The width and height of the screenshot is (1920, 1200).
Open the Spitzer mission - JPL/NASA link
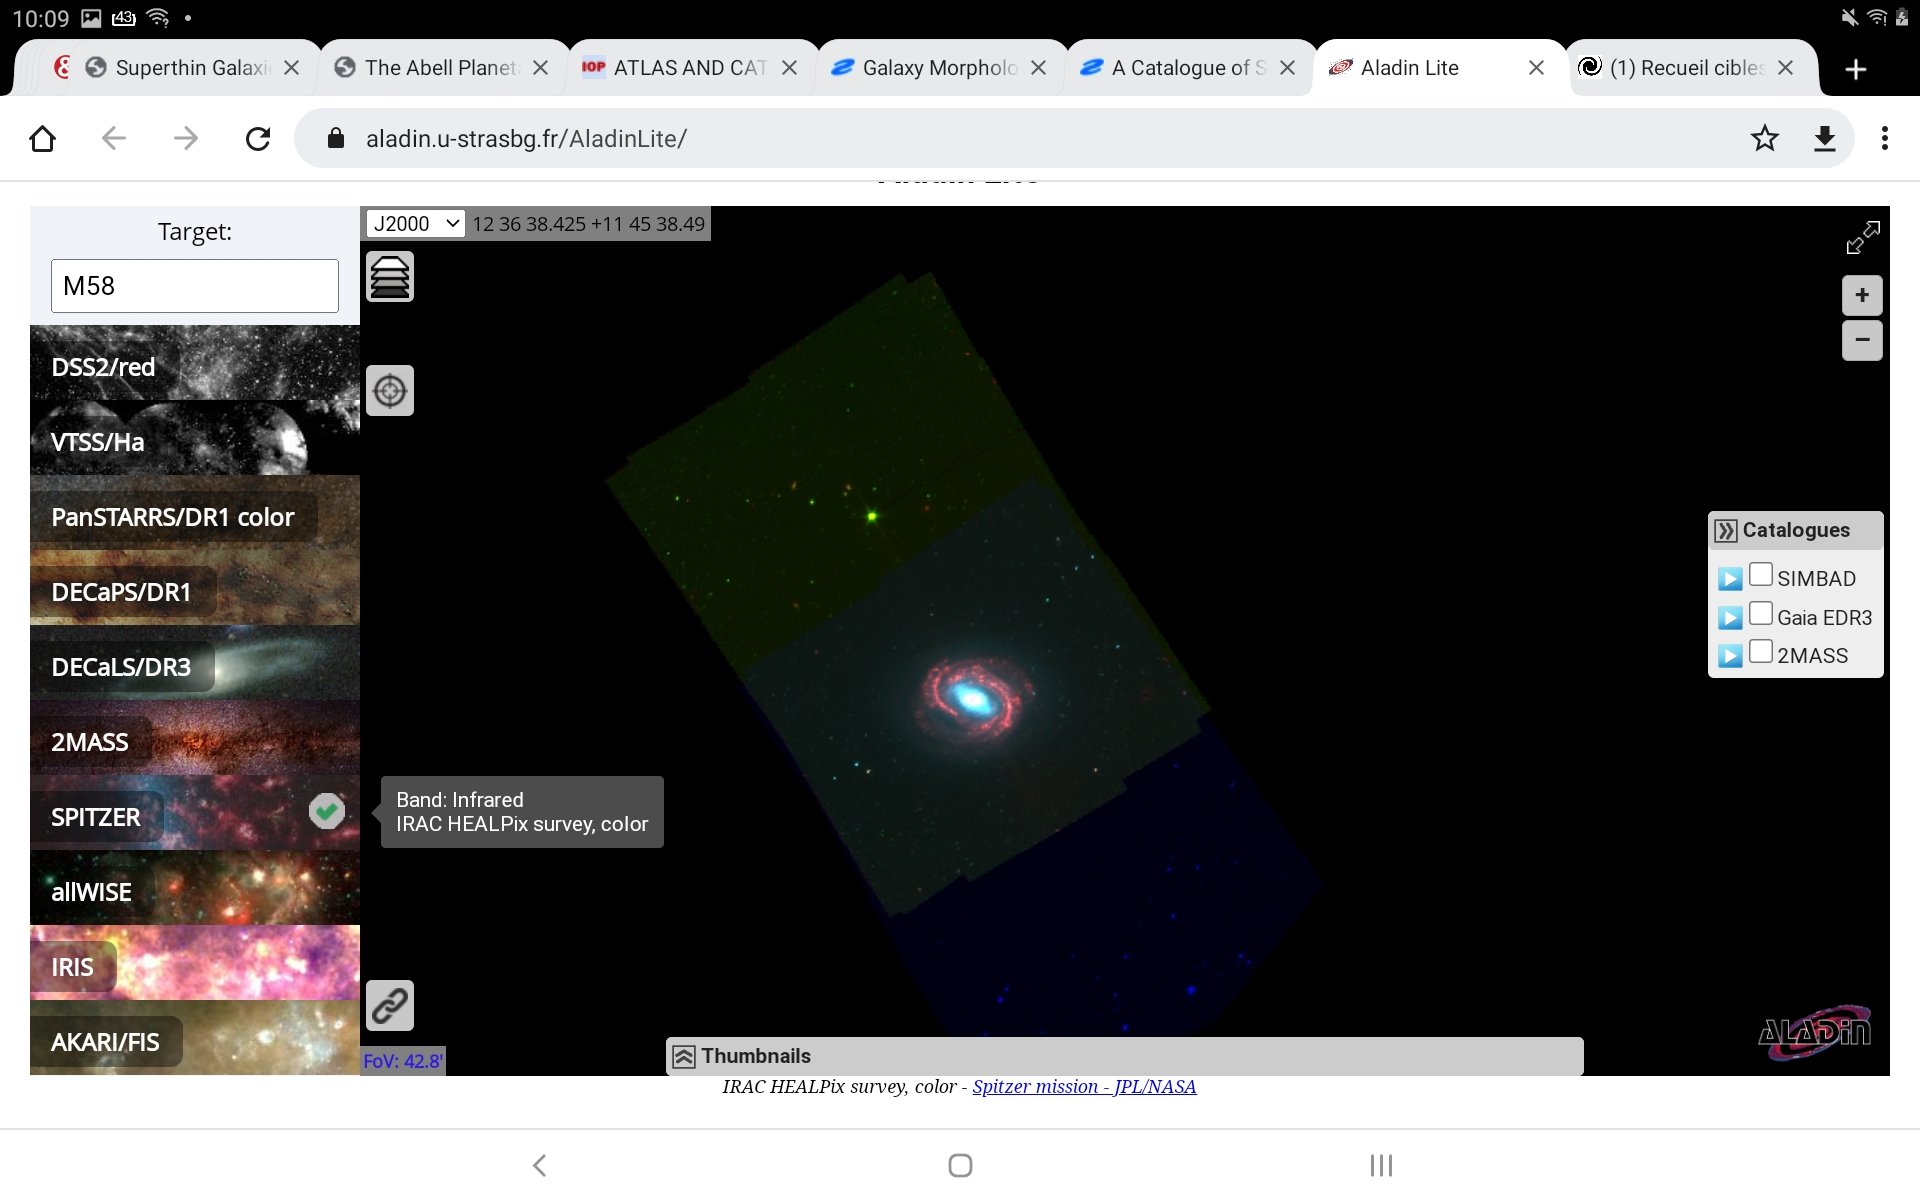coord(1084,1087)
